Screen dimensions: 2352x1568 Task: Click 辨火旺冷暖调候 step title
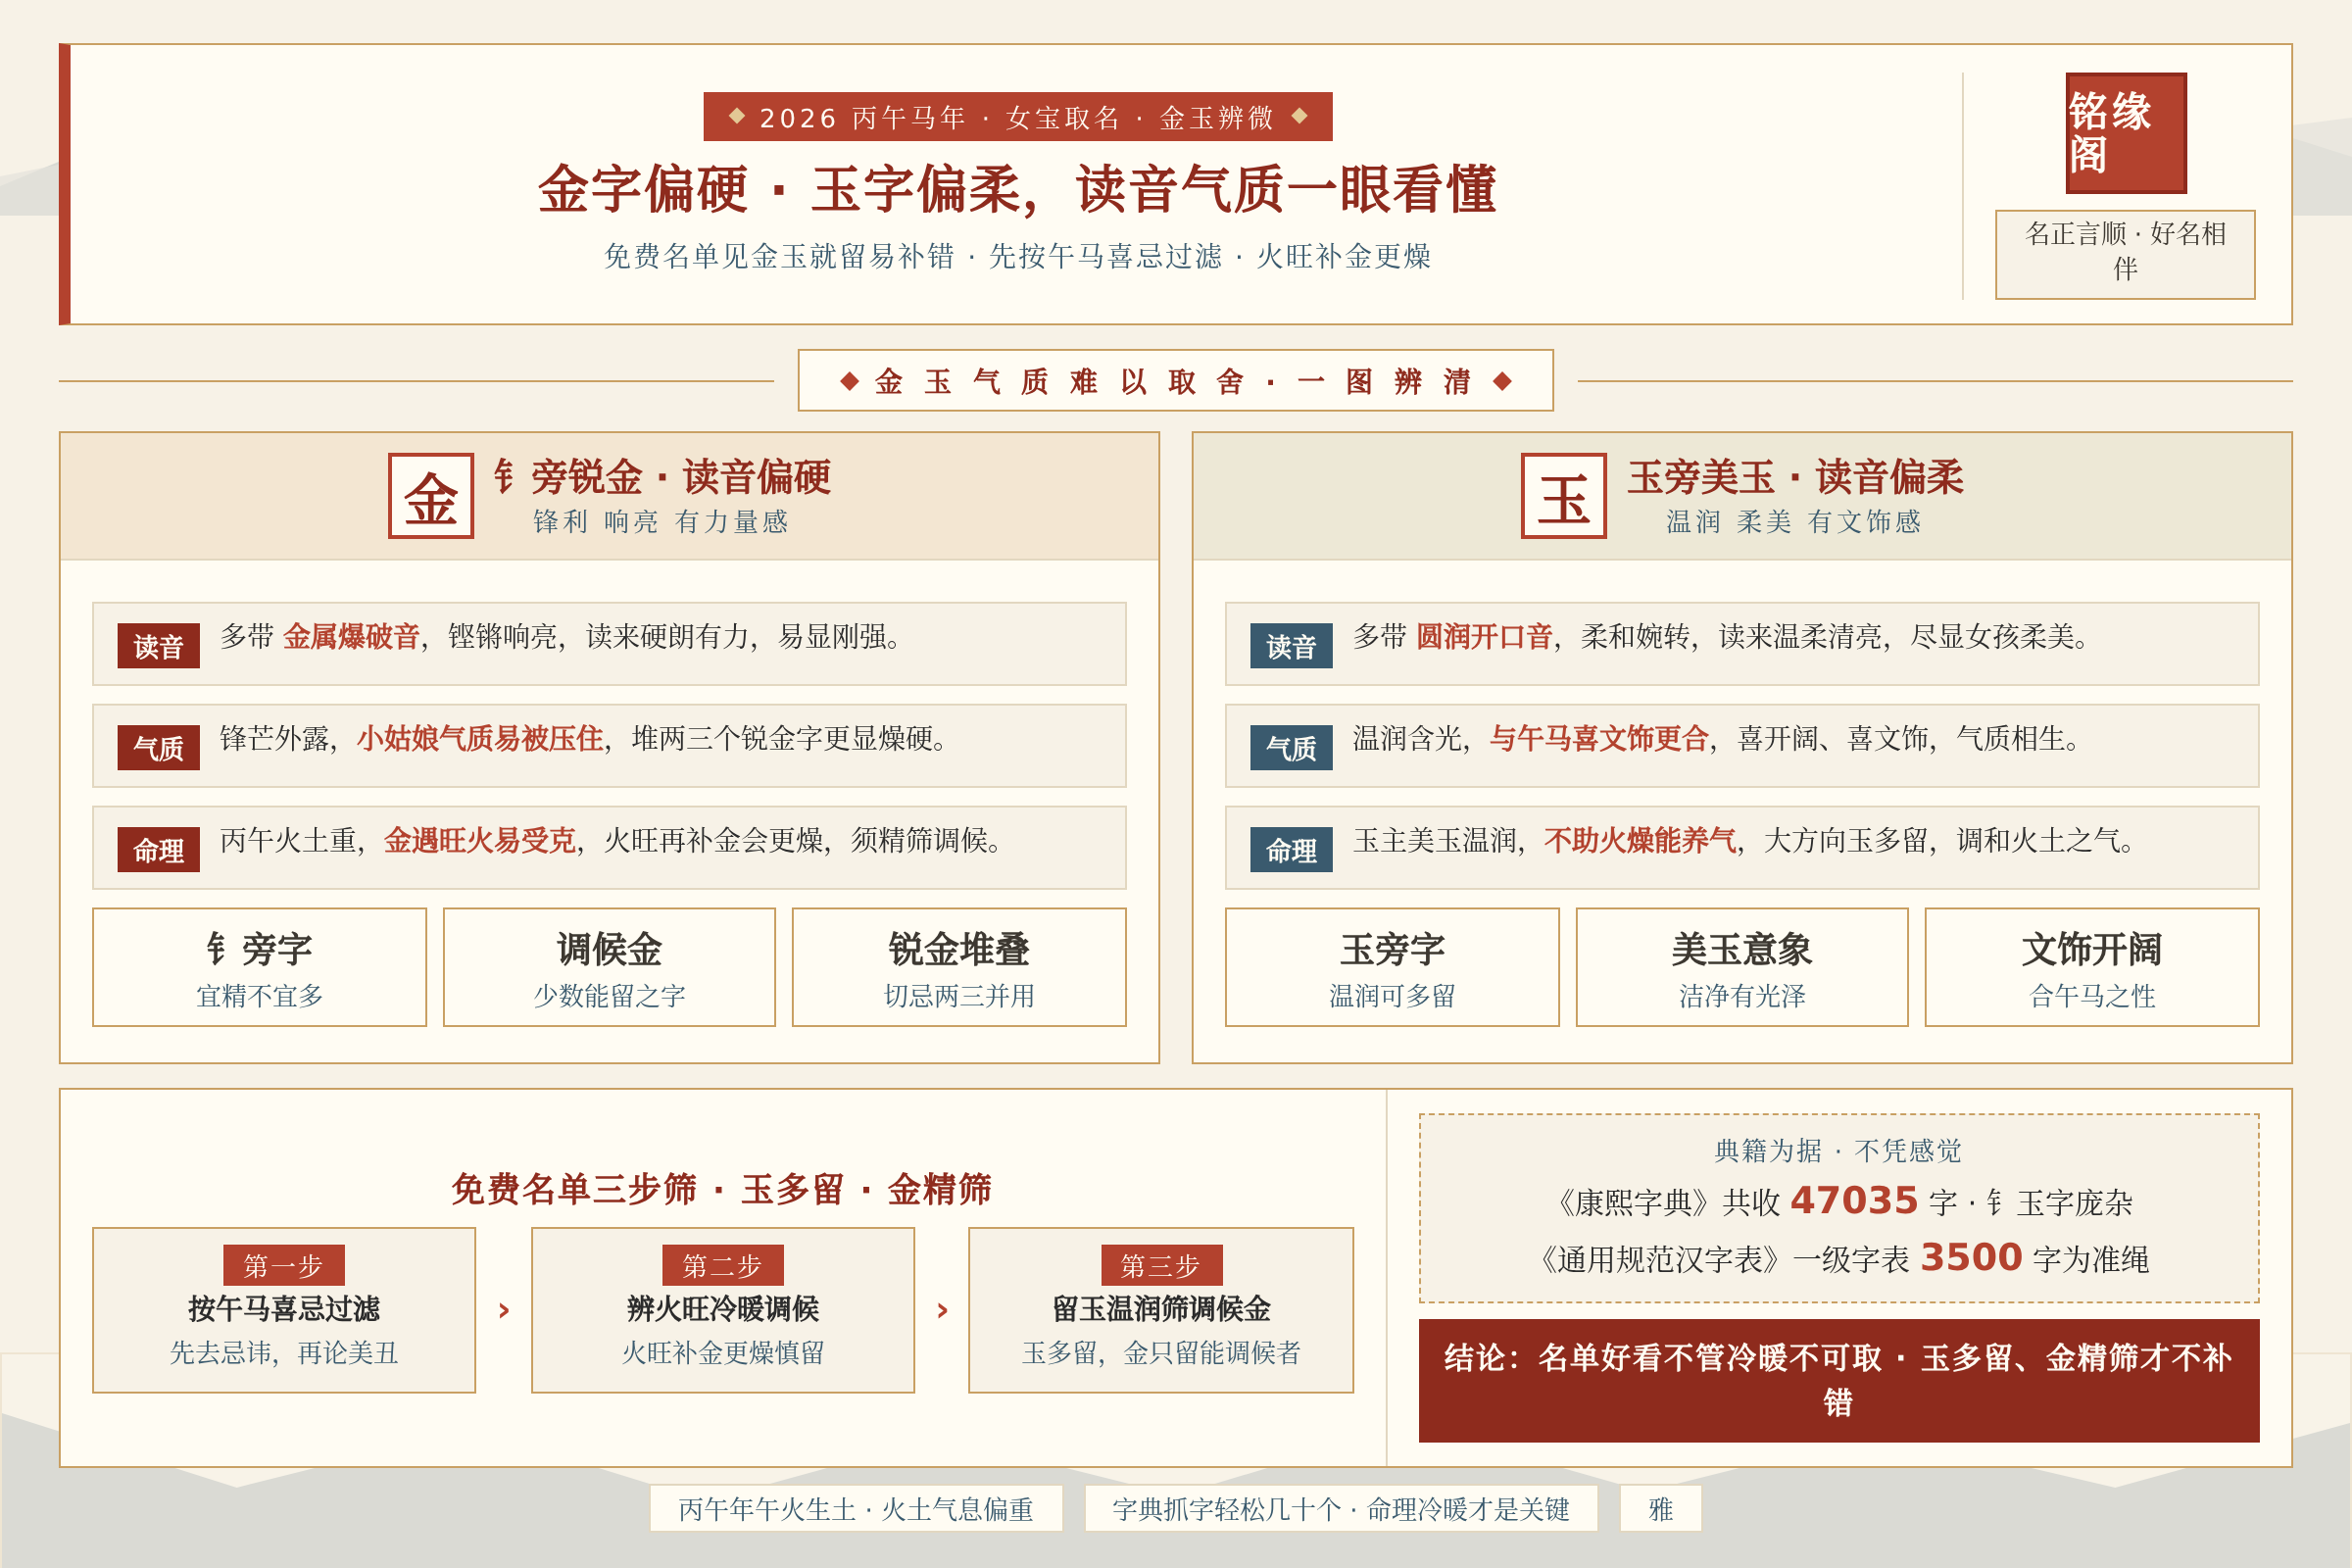coord(723,1308)
